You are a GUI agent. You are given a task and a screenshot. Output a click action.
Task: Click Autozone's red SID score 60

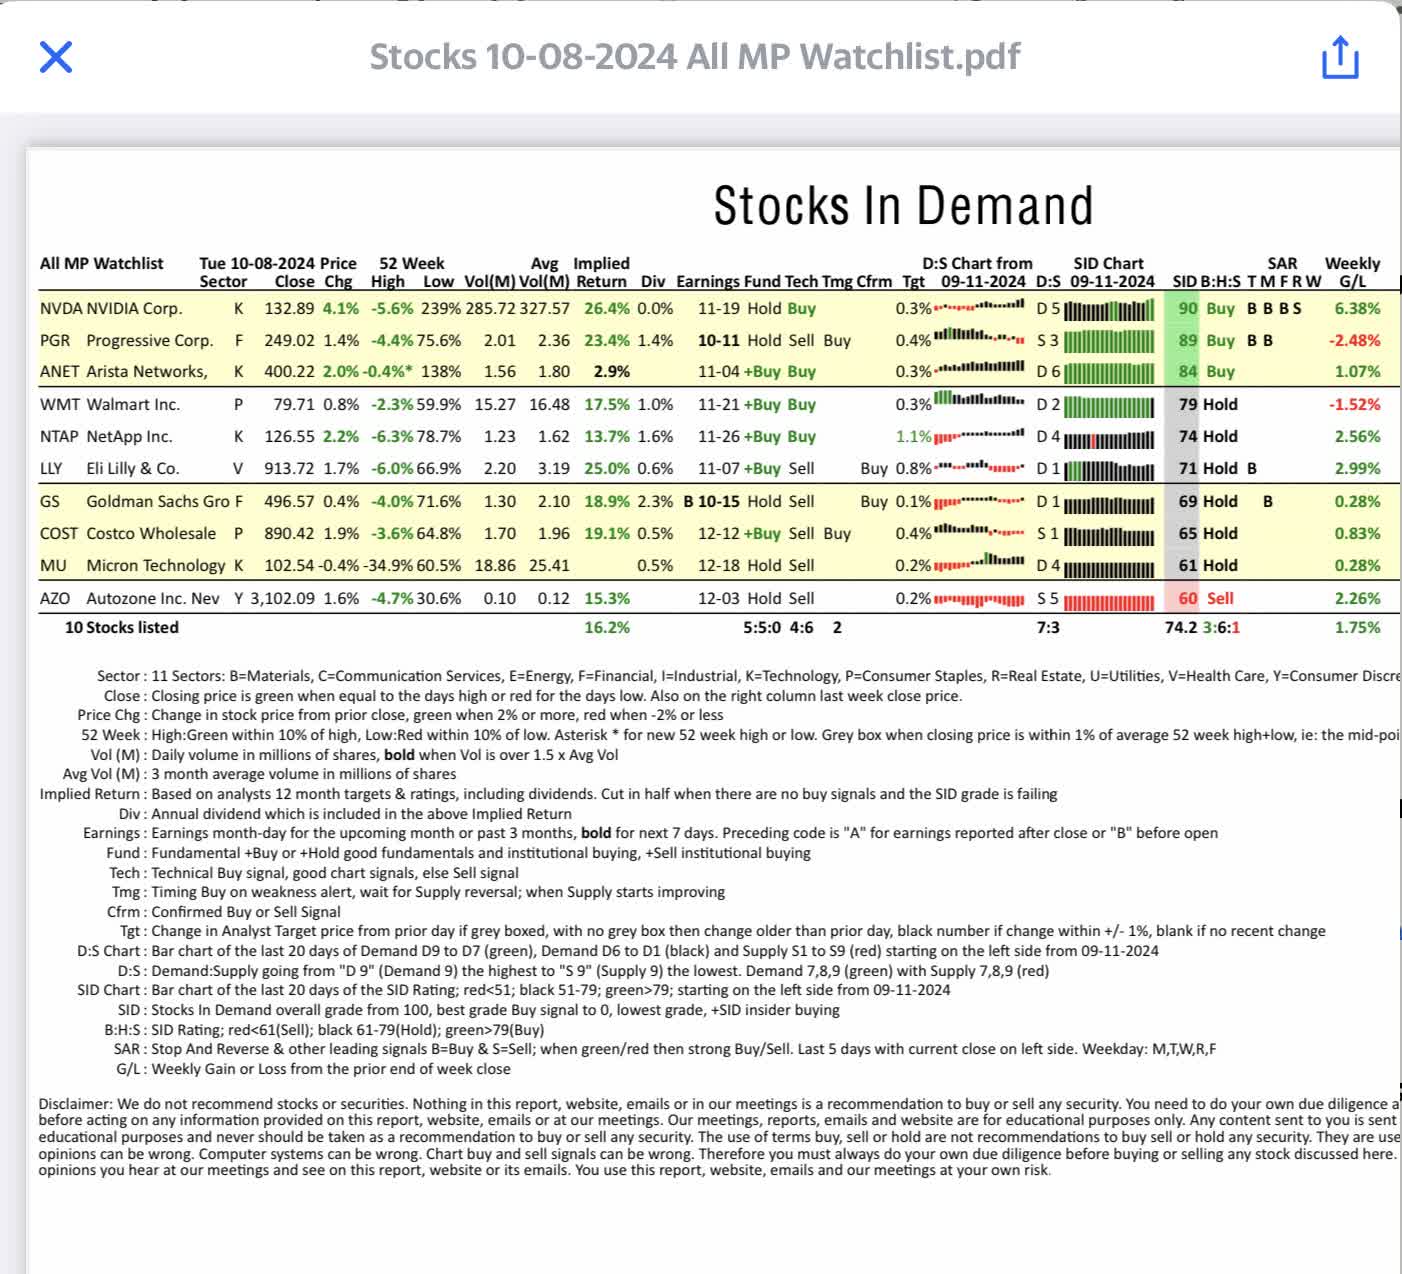pyautogui.click(x=1187, y=598)
